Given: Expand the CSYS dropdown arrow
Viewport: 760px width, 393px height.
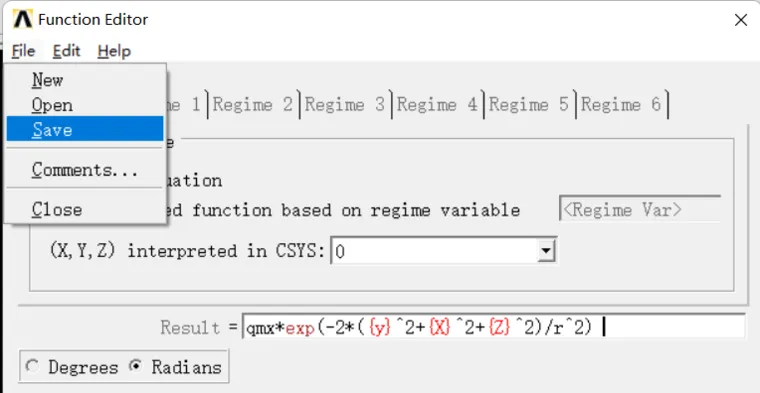Looking at the screenshot, I should [546, 251].
